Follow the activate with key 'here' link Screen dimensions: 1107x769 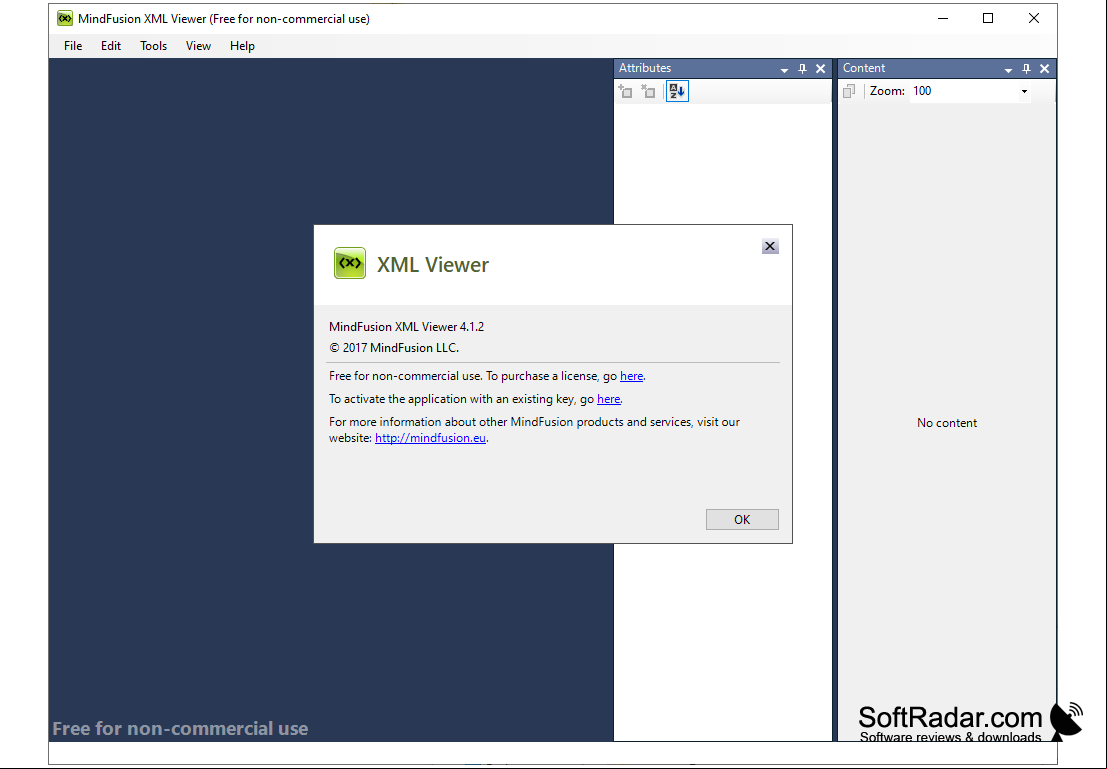click(x=609, y=399)
